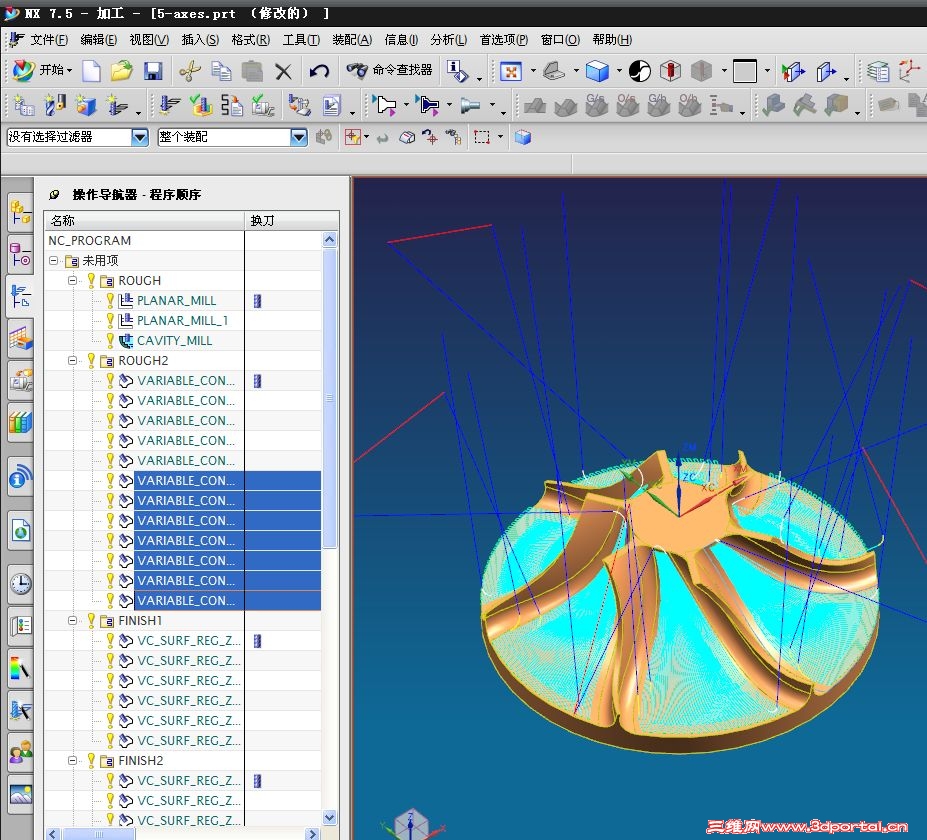Screen dimensions: 927x840
Task: Click the Generate Tool Path icon
Action: click(x=170, y=105)
